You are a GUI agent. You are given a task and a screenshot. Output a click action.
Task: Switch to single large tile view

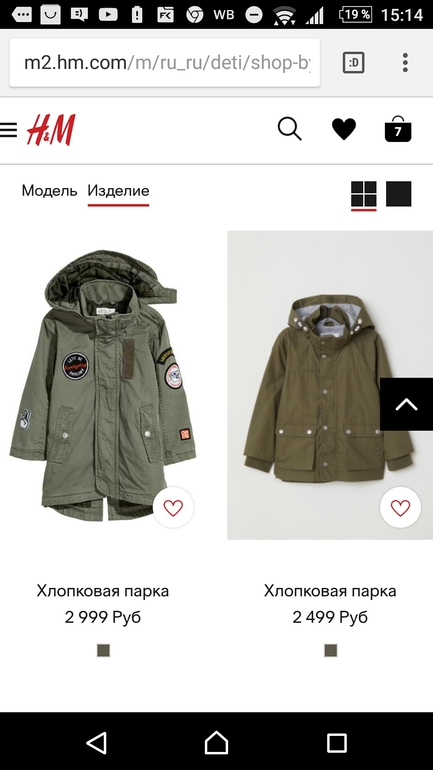point(399,193)
